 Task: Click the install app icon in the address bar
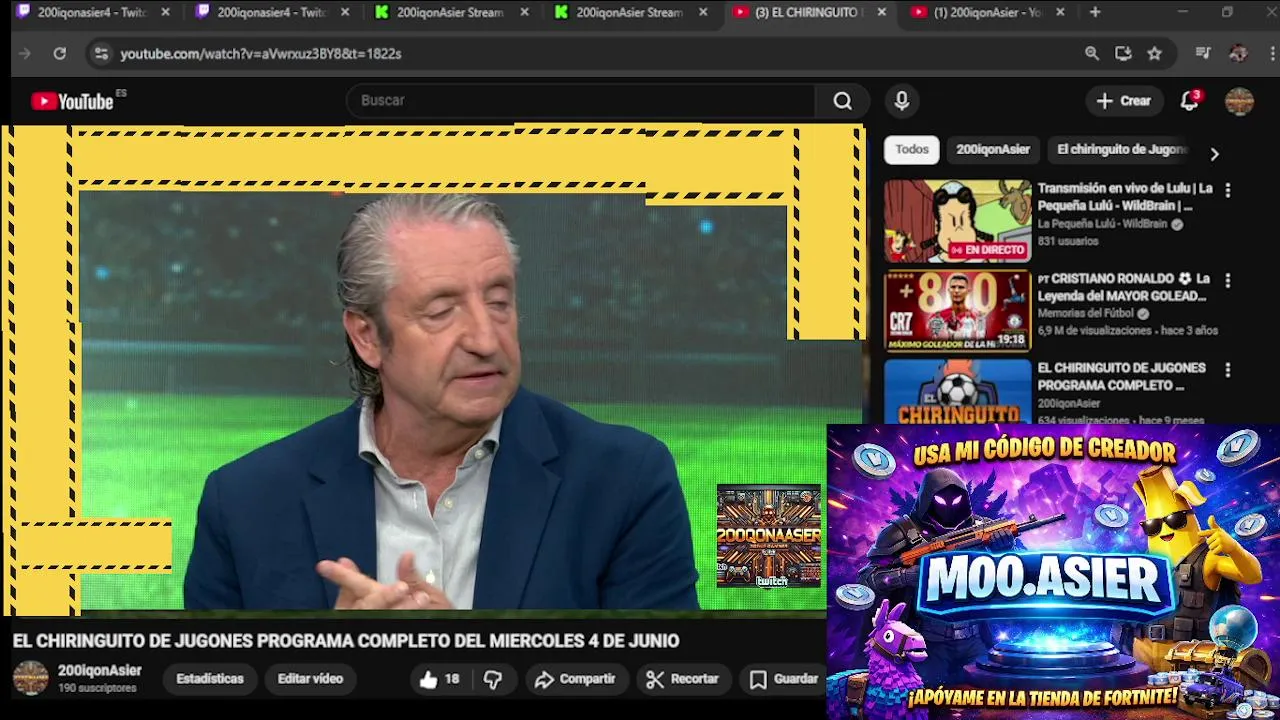1123,54
